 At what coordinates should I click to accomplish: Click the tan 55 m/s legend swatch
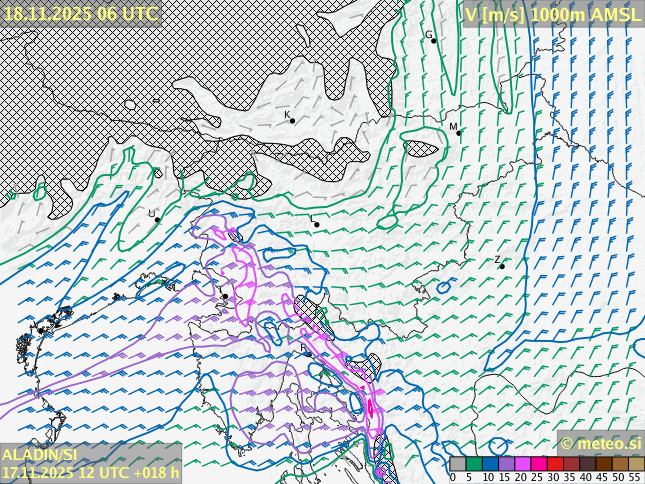click(x=636, y=464)
